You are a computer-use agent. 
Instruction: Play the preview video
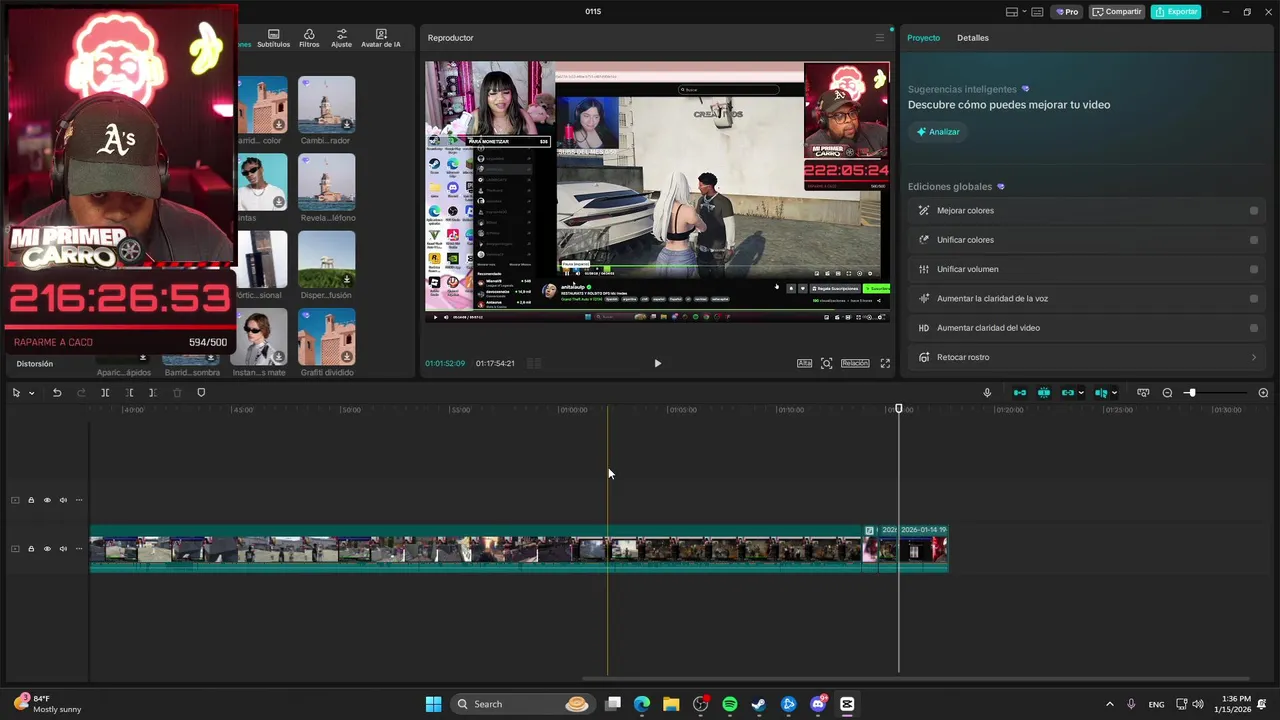(x=657, y=364)
